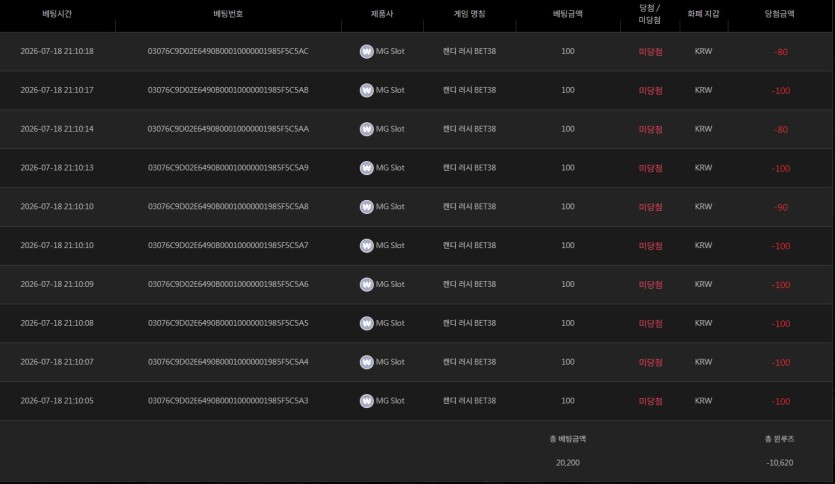Screen dimensions: 835x484
Task: Open bet number ending 5CA3
Action: point(228,400)
